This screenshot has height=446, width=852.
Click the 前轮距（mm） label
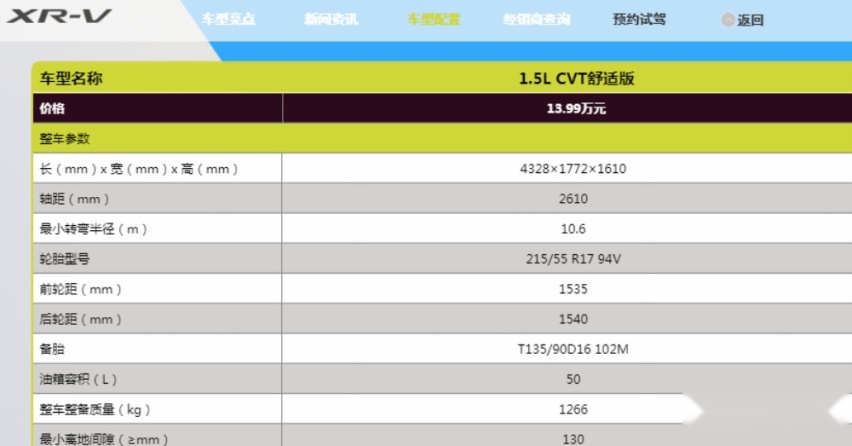pos(80,289)
